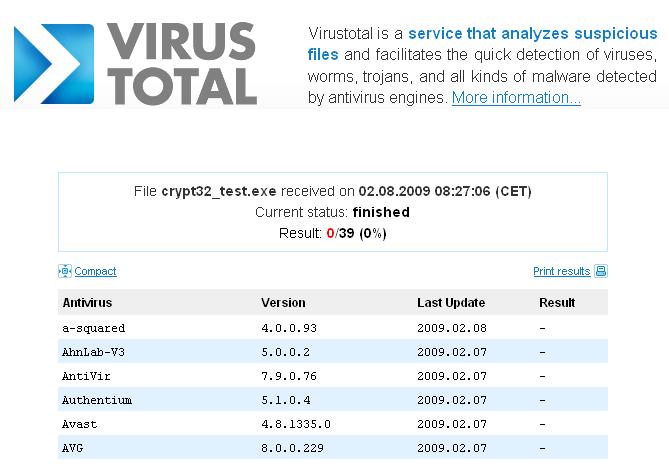Click the Avast version 4.8.1335.0
The height and width of the screenshot is (467, 669).
coord(295,424)
